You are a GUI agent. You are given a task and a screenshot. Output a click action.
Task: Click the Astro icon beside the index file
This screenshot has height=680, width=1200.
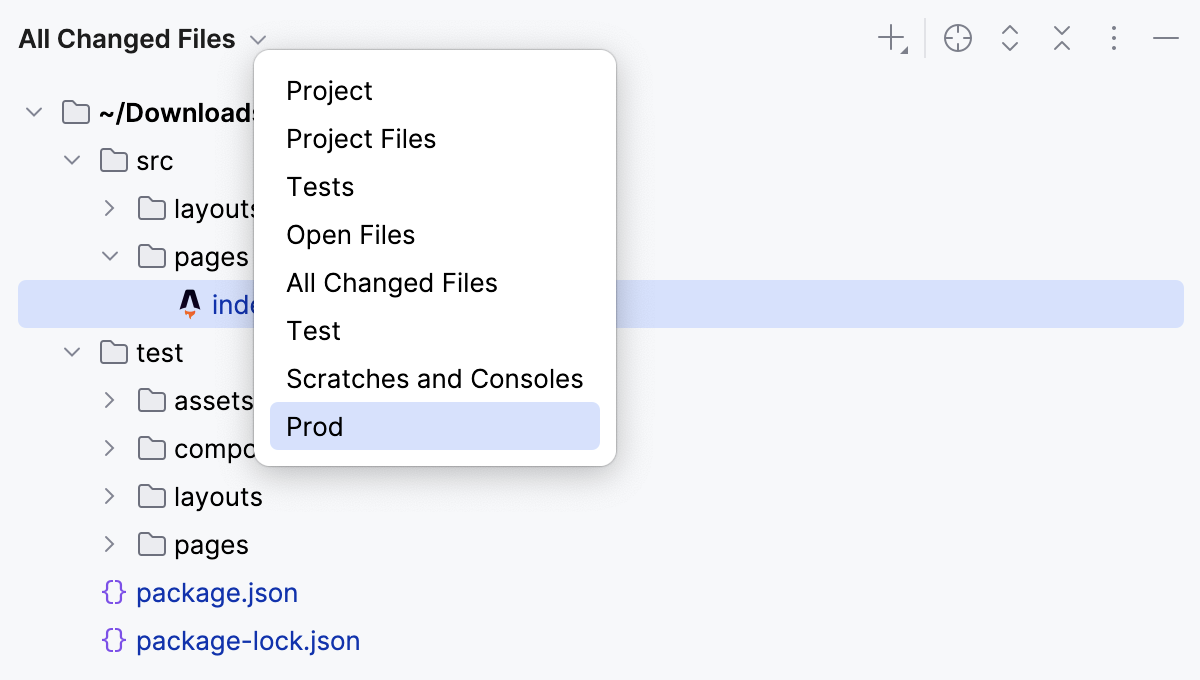(x=190, y=304)
